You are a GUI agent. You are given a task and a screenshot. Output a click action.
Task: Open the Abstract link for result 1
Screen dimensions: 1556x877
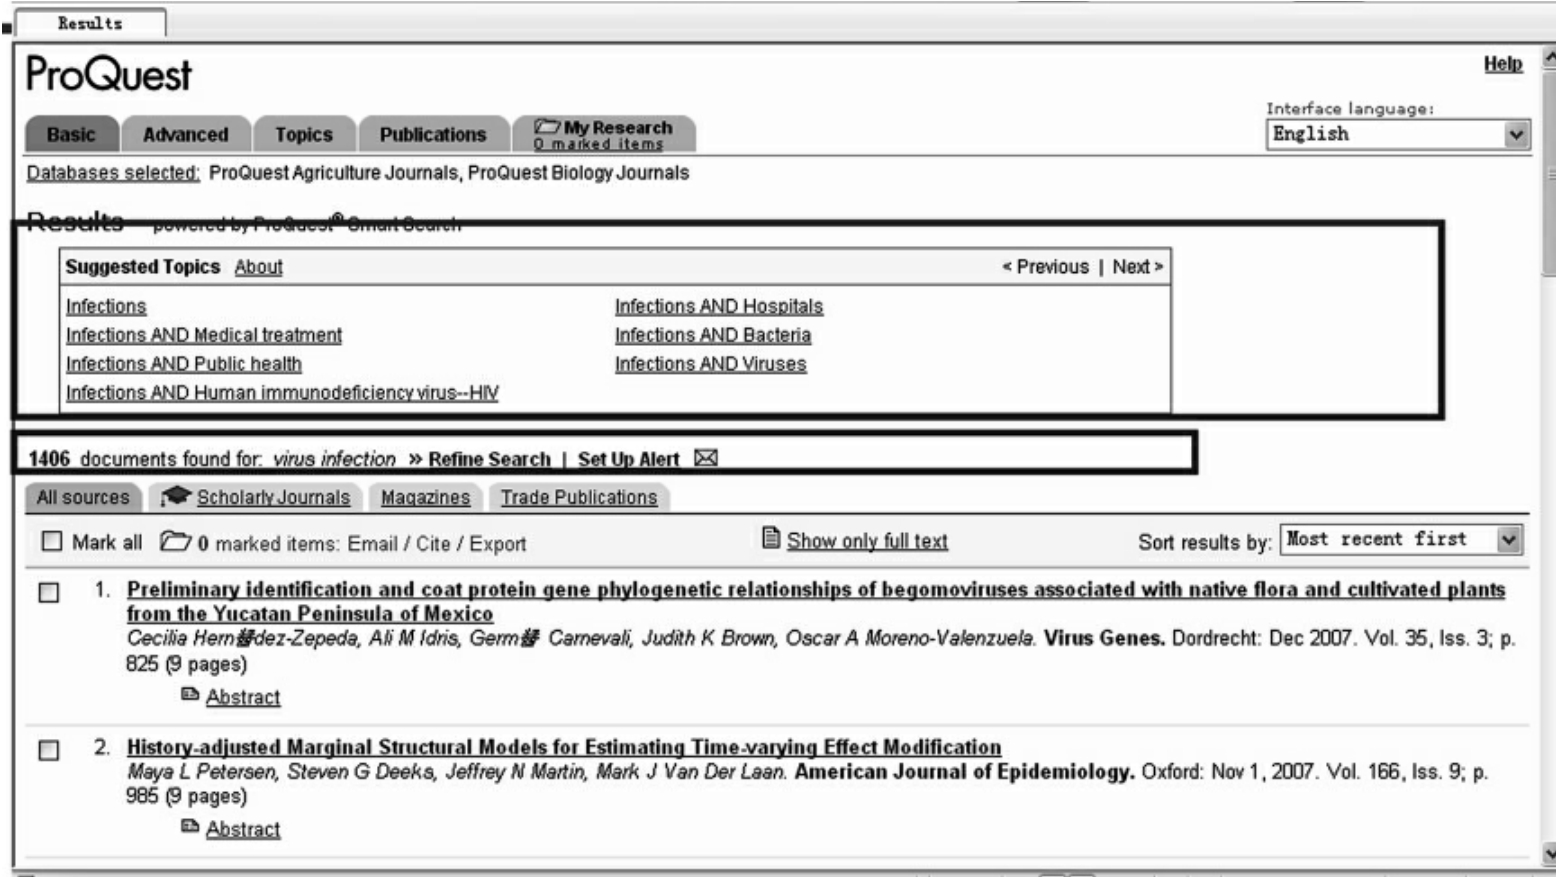pos(243,697)
